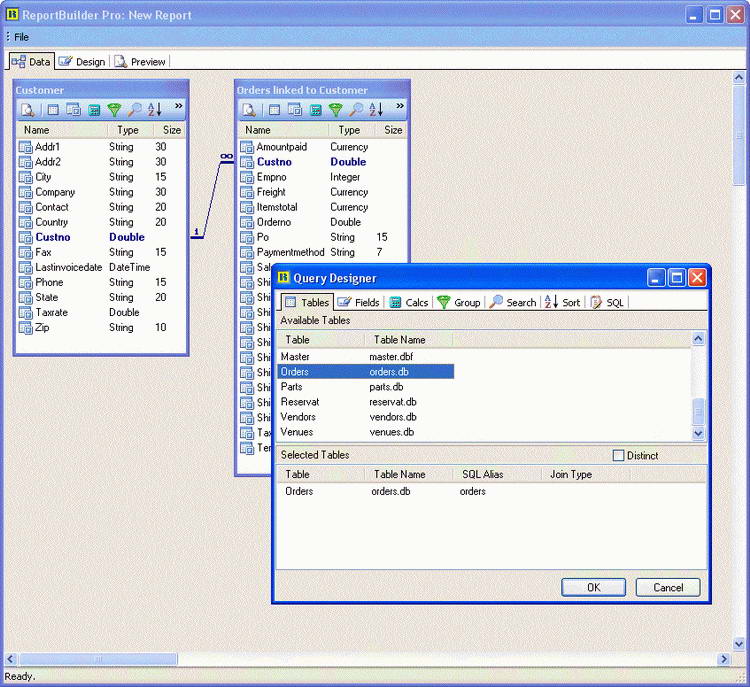Select Venues table in Available Tables
This screenshot has height=687, width=750.
[x=365, y=432]
